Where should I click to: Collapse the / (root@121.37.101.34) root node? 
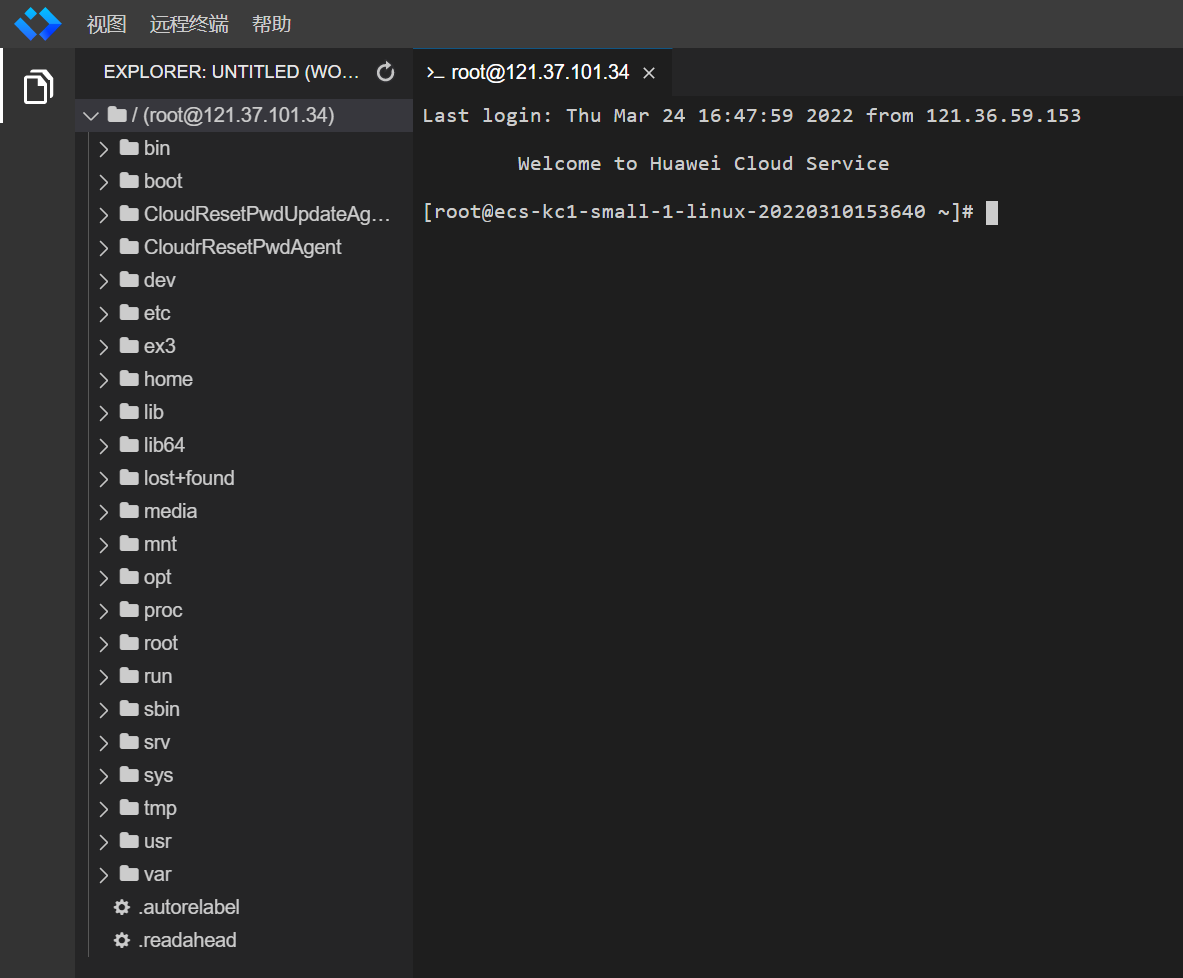point(91,115)
